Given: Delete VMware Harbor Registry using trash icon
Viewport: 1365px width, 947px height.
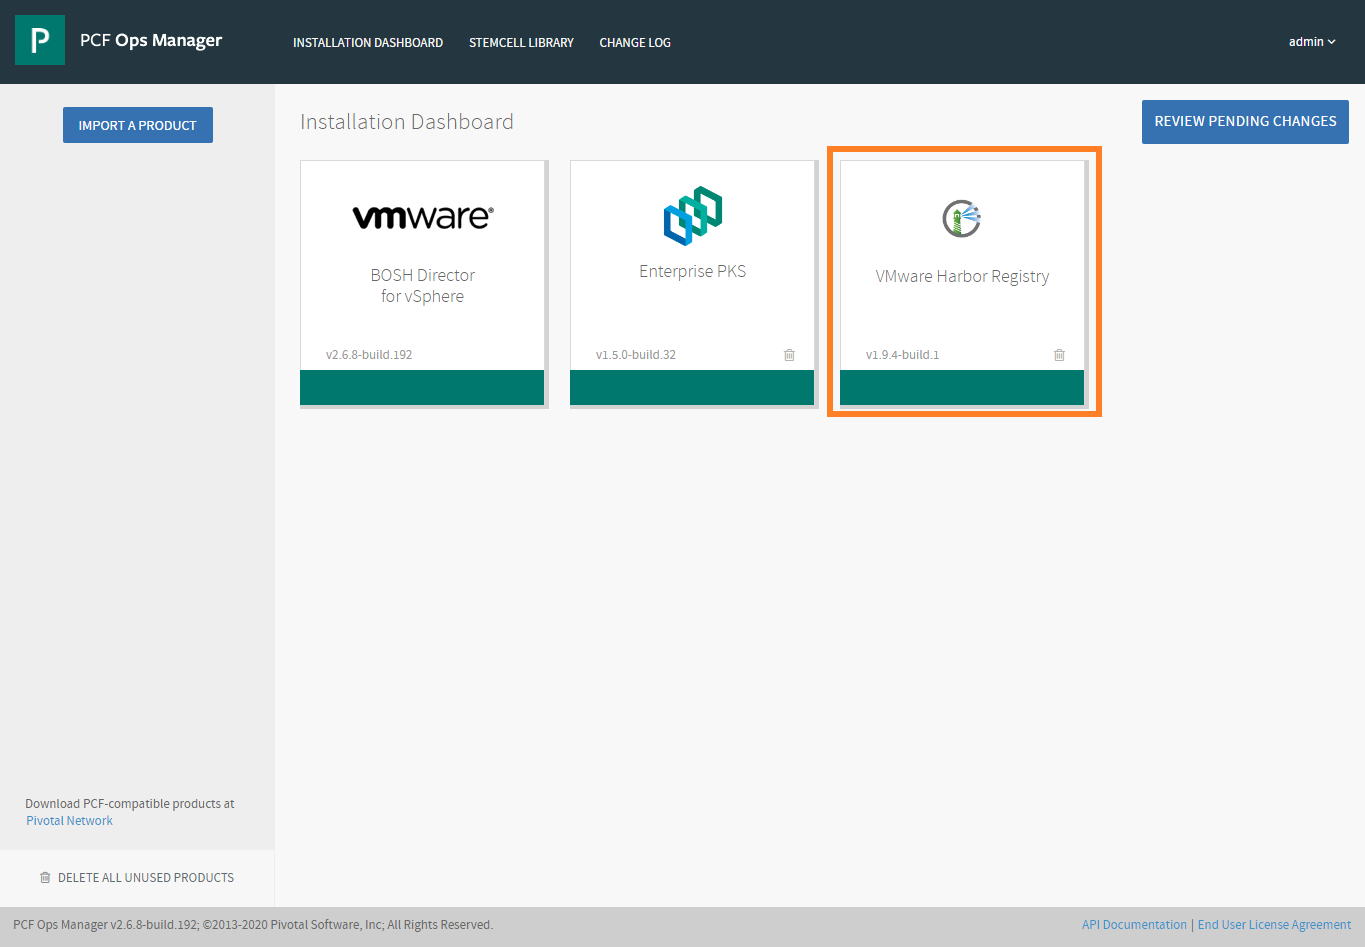Looking at the screenshot, I should 1059,355.
